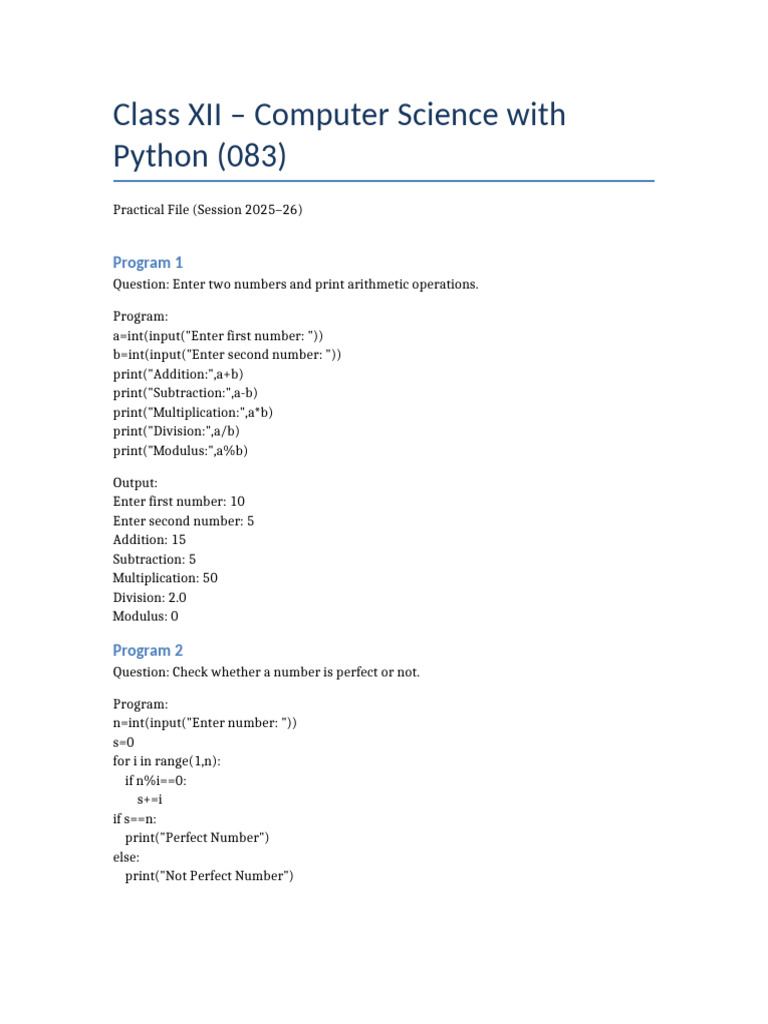Click the code line 's=0'

point(123,743)
